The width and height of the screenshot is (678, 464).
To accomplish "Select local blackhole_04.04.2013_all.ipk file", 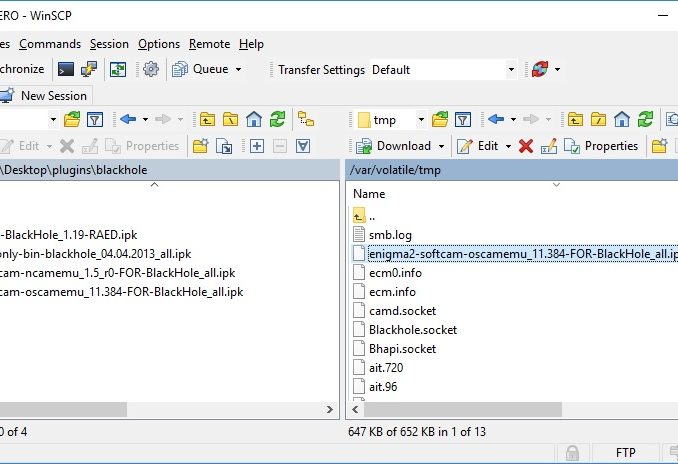I will (96, 254).
